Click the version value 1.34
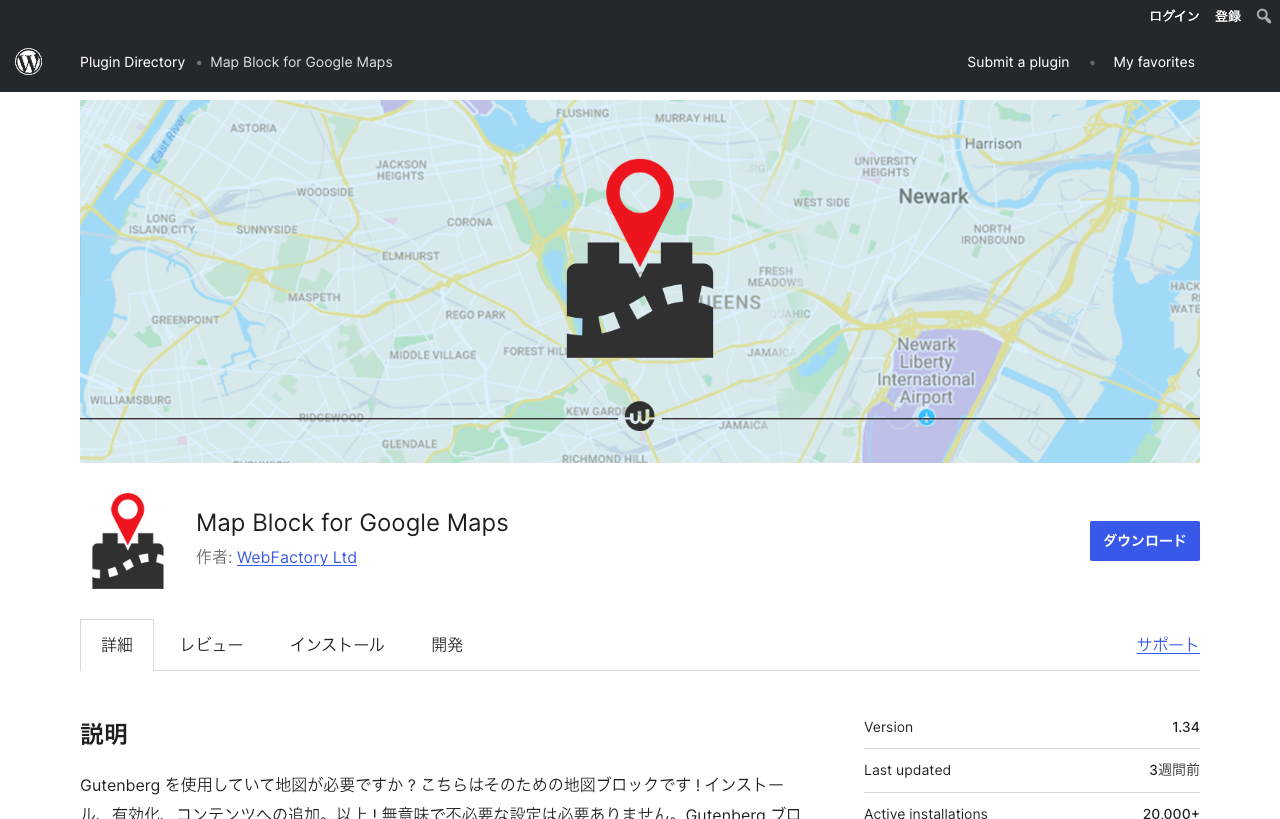The height and width of the screenshot is (819, 1280). [x=1186, y=727]
